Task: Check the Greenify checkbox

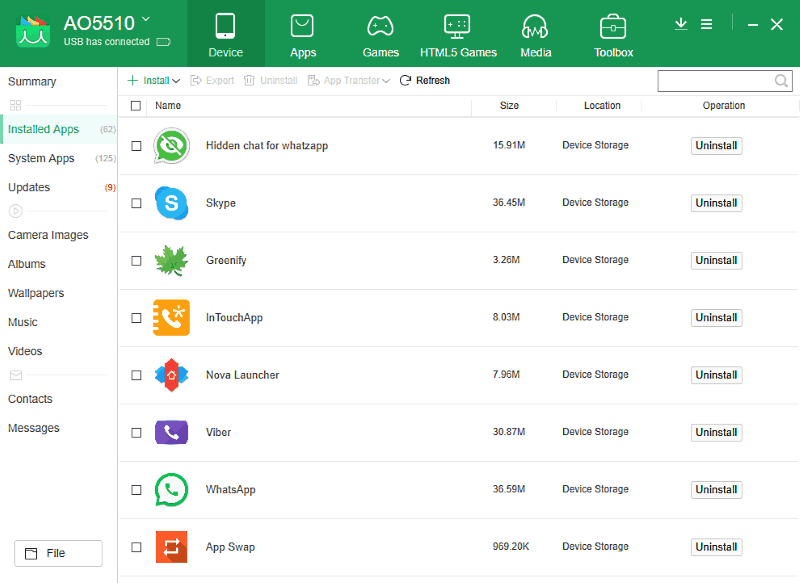Action: click(x=136, y=261)
